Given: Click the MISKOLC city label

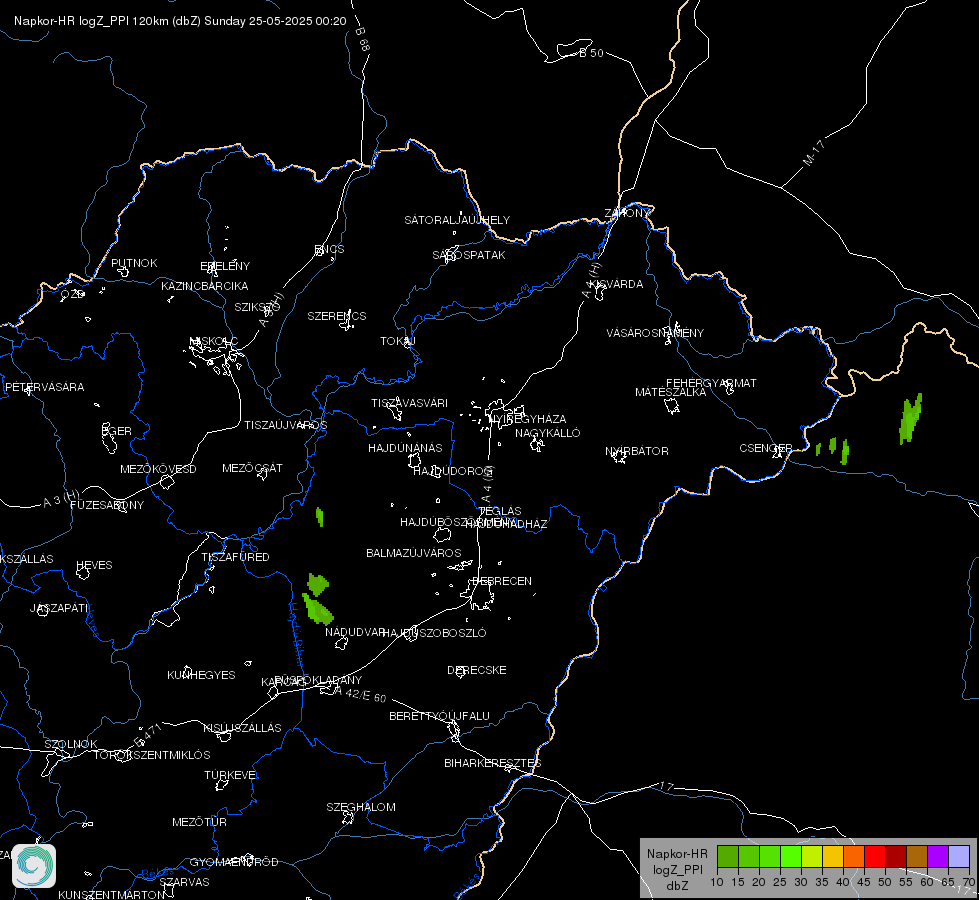Looking at the screenshot, I should point(214,341).
